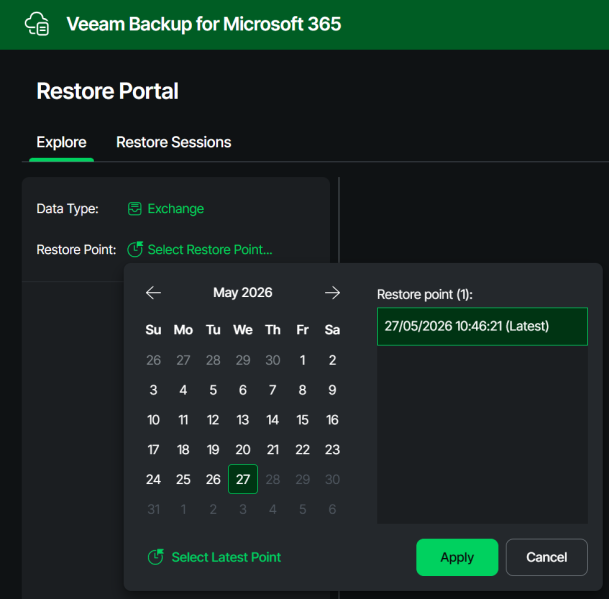609x599 pixels.
Task: Click dimmed April 30 date
Action: tap(273, 360)
